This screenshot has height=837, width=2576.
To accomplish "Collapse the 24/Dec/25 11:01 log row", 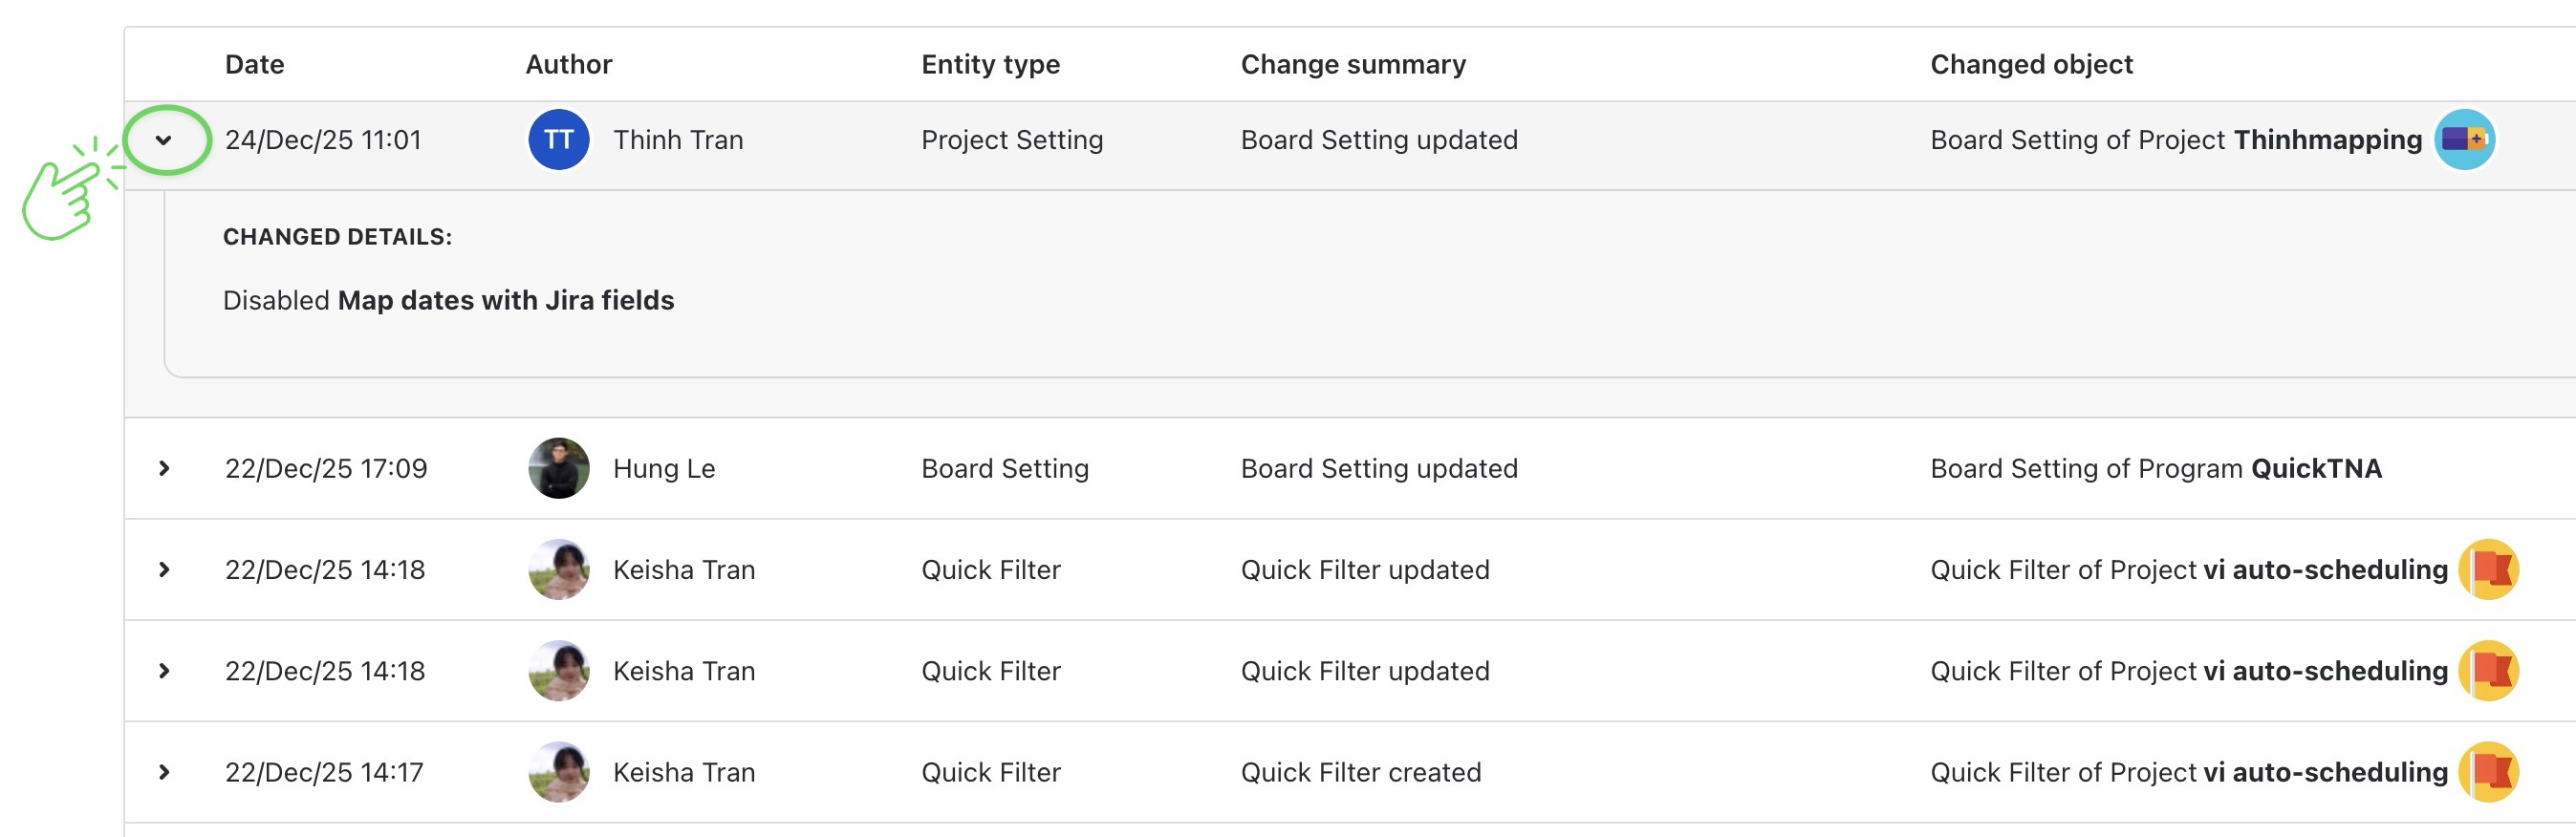I will 164,140.
